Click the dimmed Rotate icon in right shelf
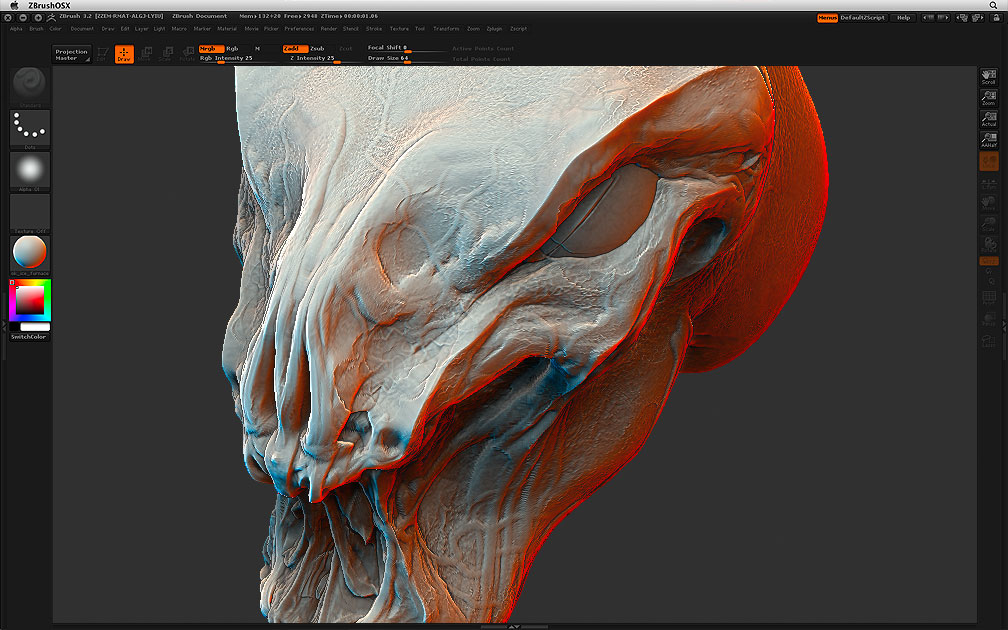This screenshot has width=1008, height=630. pyautogui.click(x=989, y=245)
